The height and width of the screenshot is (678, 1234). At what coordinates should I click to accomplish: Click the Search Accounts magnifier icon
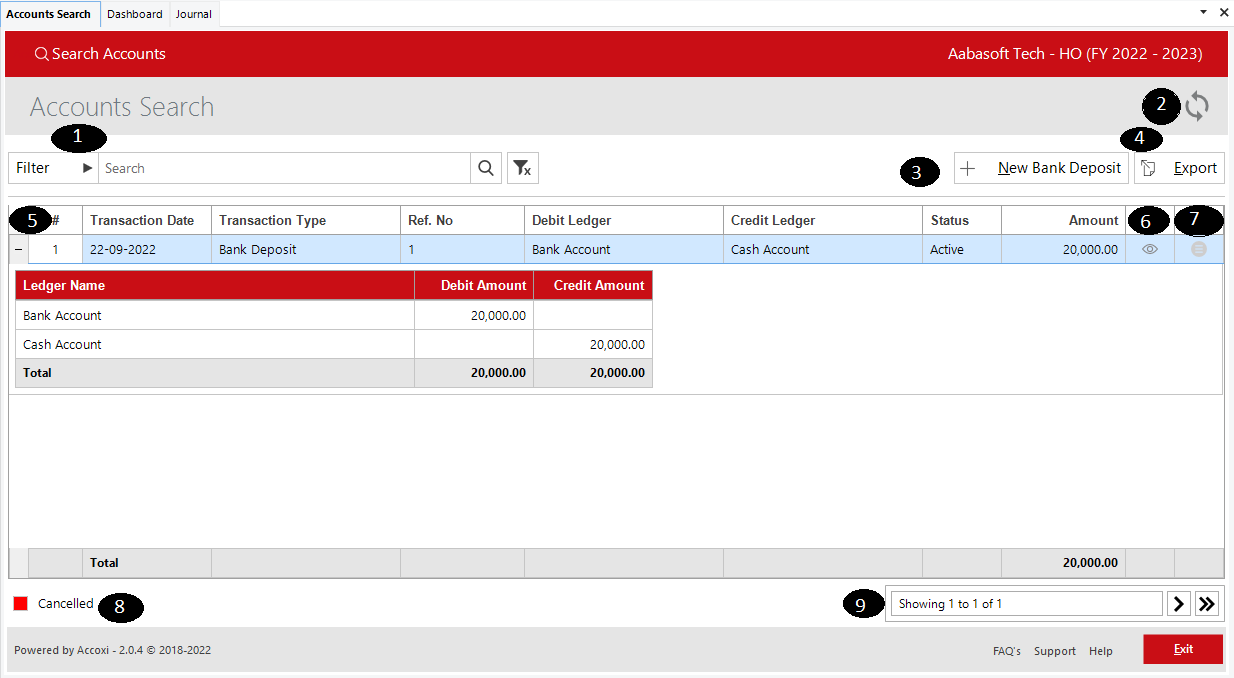click(x=41, y=54)
